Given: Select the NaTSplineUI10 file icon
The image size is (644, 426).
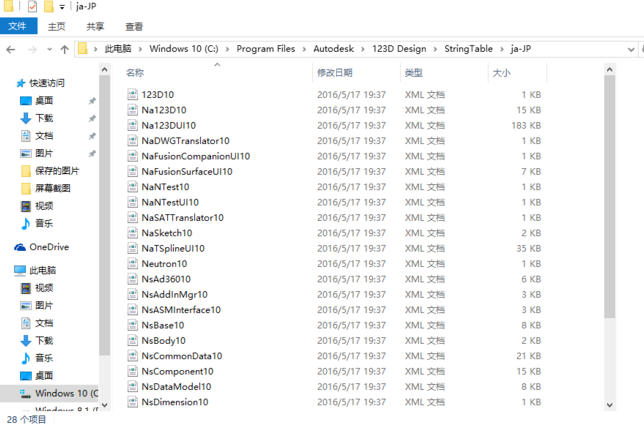Looking at the screenshot, I should click(x=132, y=248).
